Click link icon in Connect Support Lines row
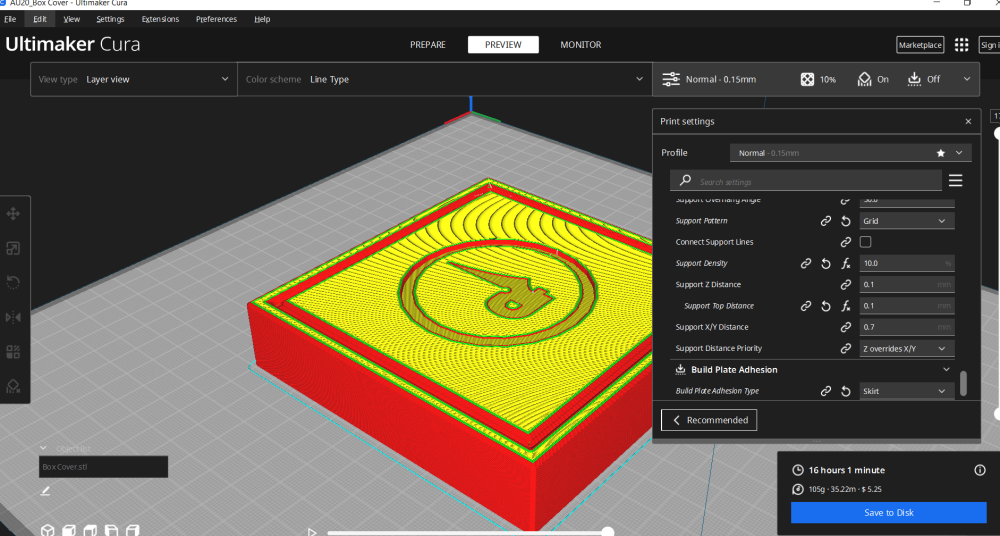The width and height of the screenshot is (1000, 536). pyautogui.click(x=846, y=242)
